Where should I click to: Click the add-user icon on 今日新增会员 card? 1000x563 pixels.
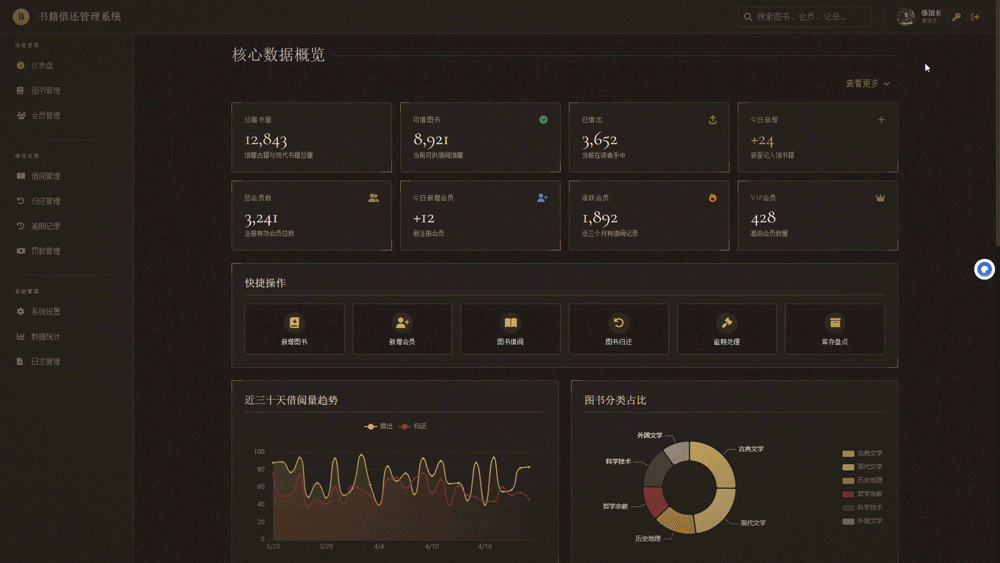coord(542,198)
